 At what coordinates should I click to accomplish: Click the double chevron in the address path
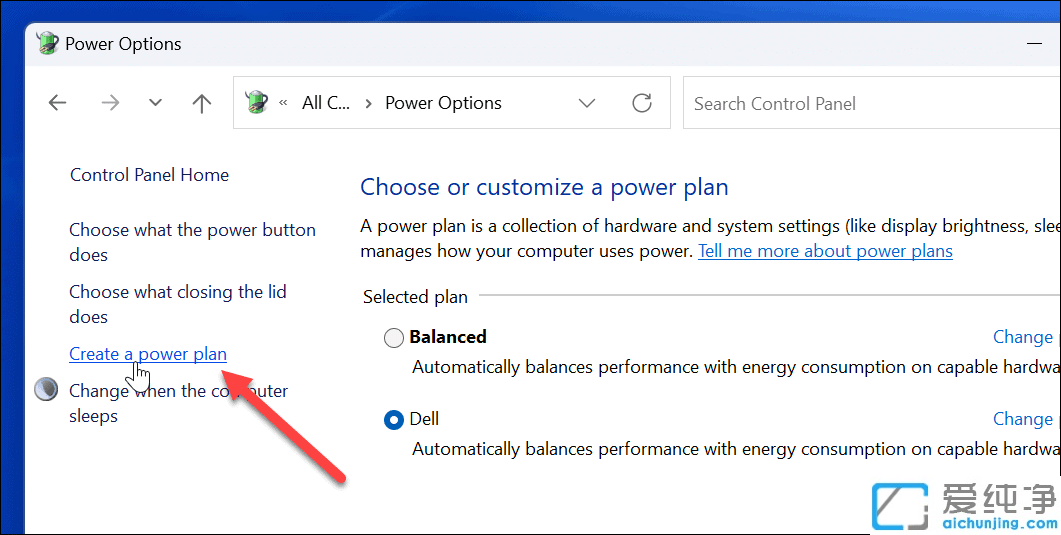click(x=284, y=103)
